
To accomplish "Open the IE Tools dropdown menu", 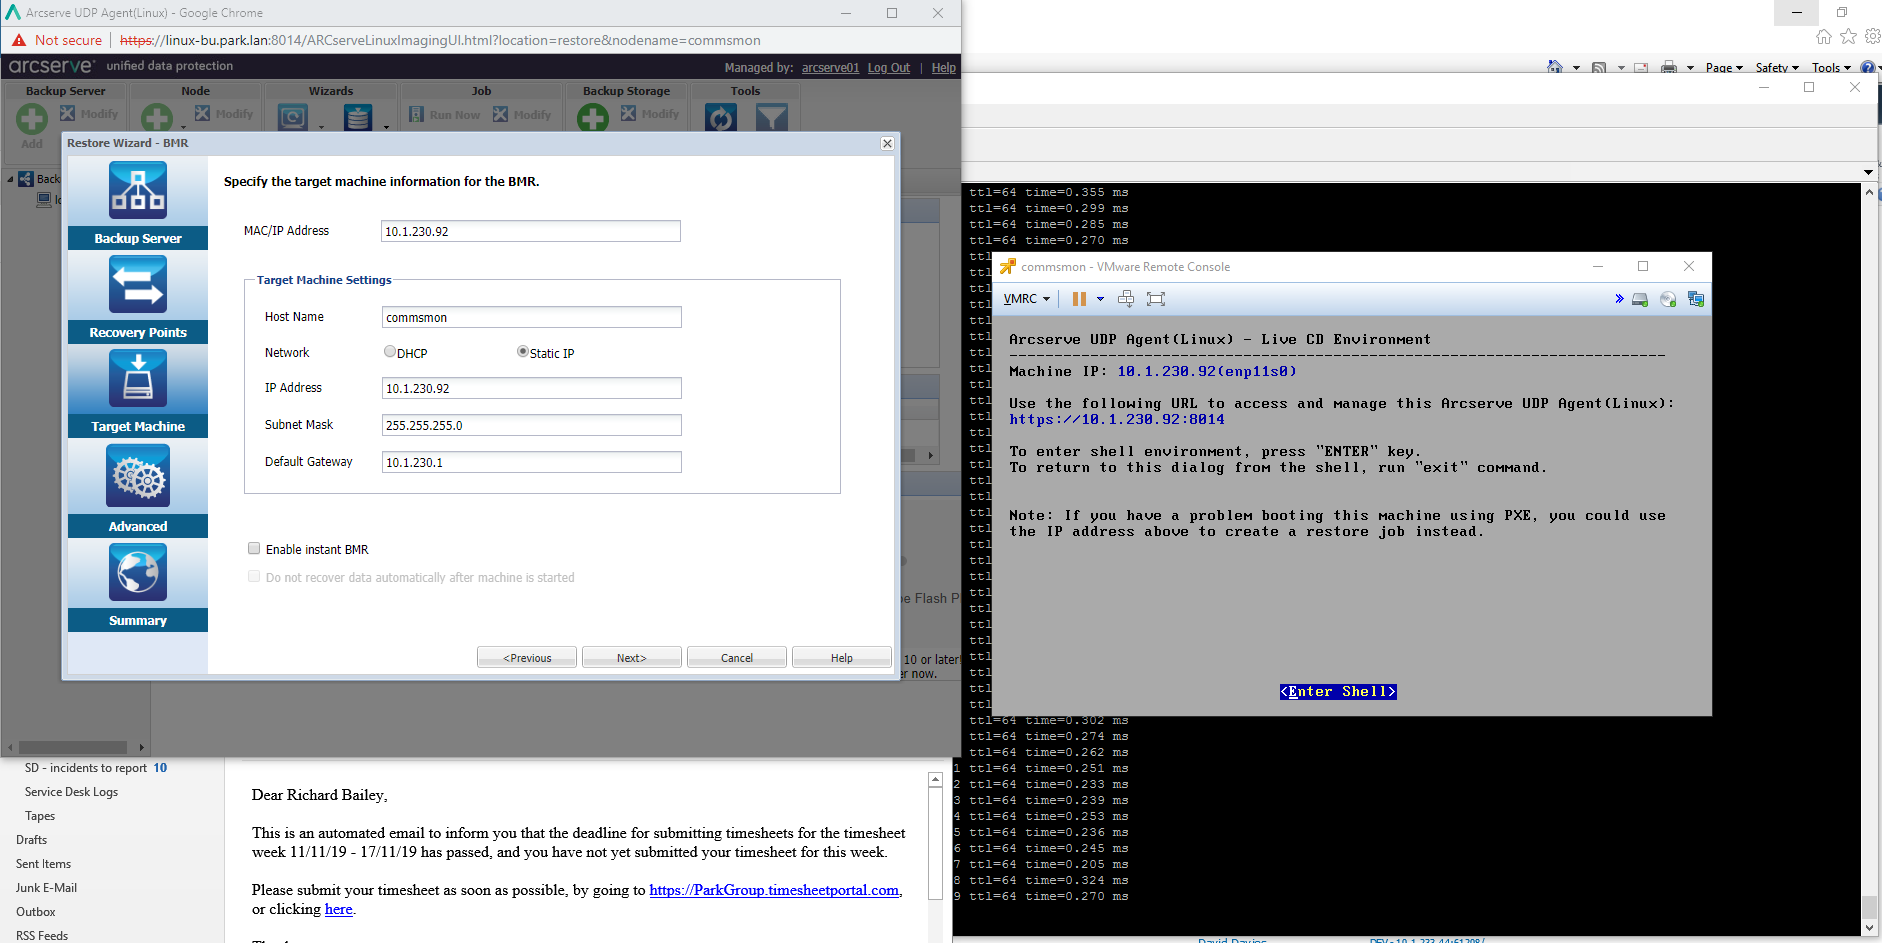I will tap(1831, 68).
